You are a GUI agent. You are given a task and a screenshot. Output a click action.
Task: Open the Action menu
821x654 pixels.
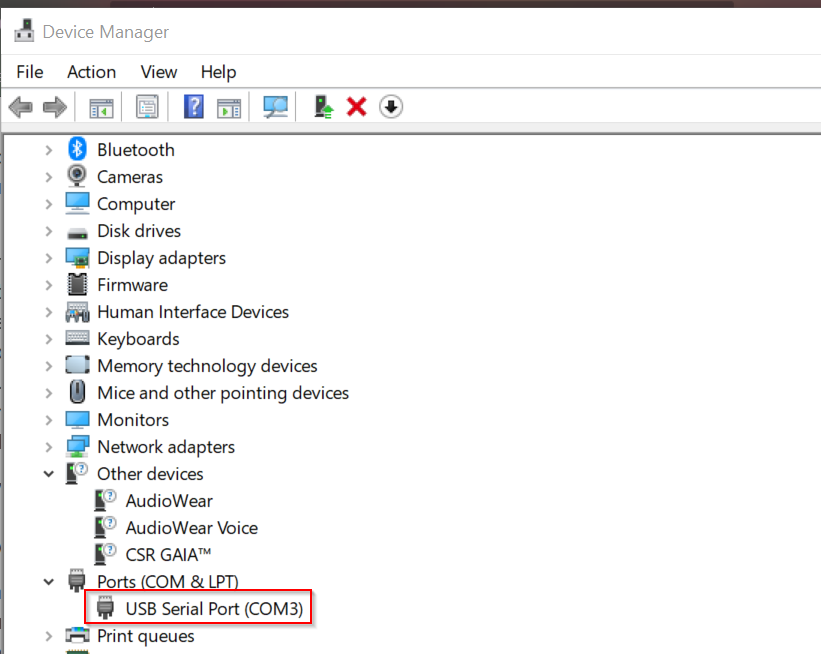tap(91, 72)
